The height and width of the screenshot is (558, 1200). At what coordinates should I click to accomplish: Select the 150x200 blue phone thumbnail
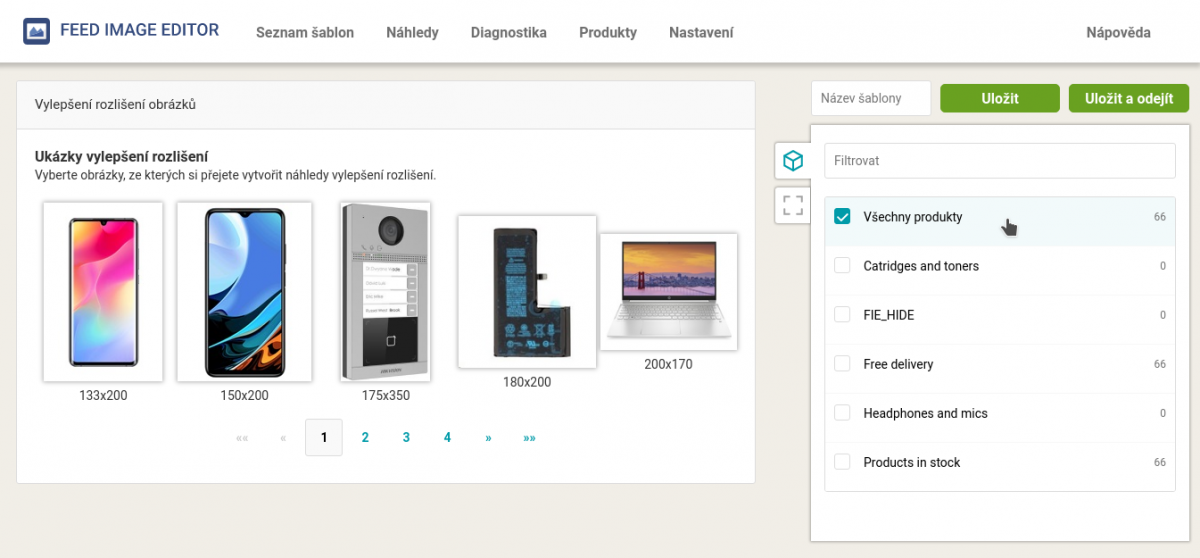tap(244, 292)
